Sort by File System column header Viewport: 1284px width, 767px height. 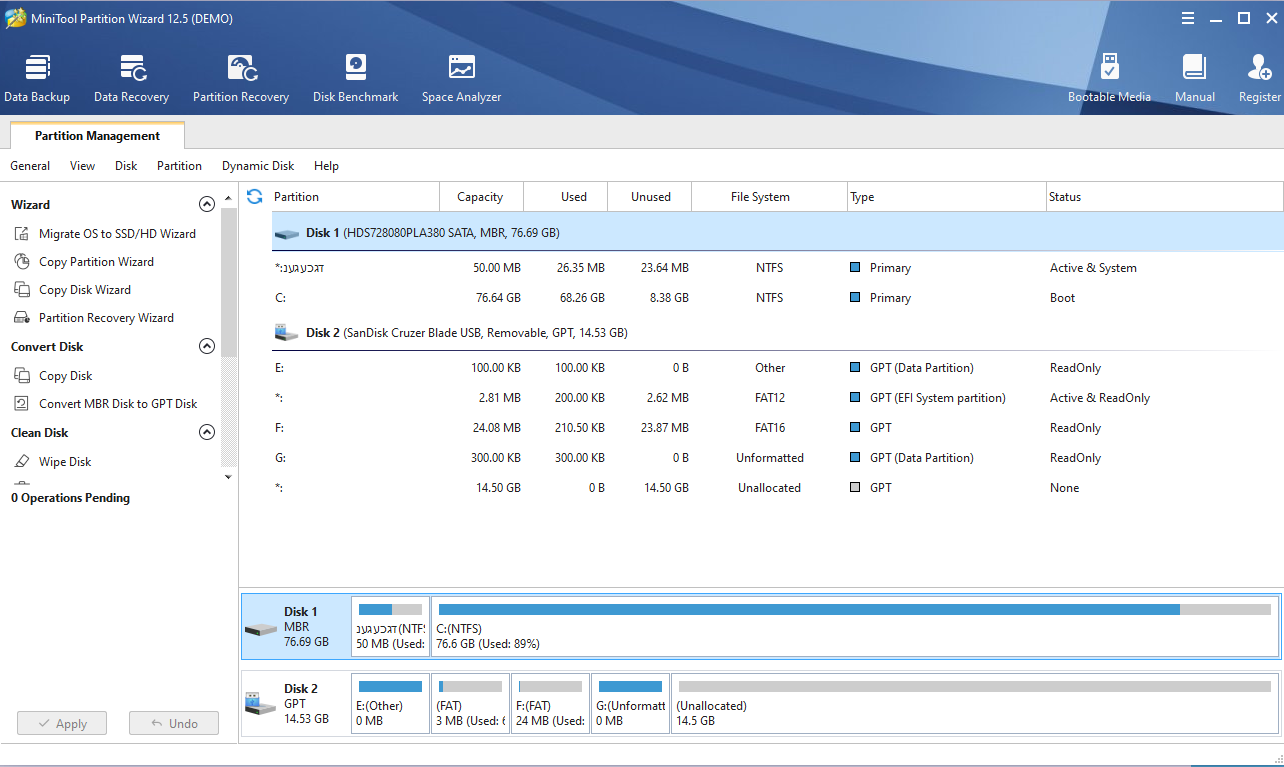pos(769,197)
